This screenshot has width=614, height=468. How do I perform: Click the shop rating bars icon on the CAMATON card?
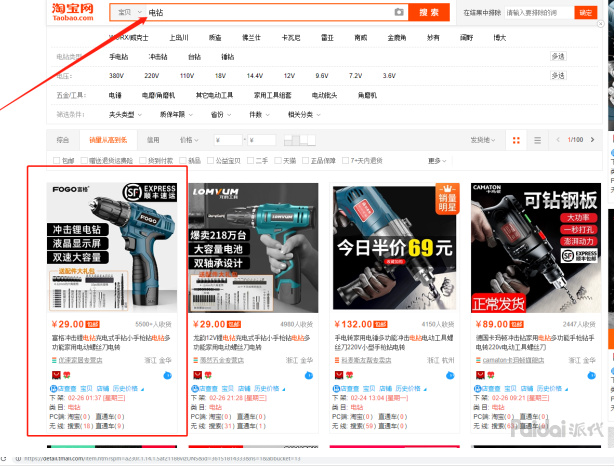click(479, 360)
